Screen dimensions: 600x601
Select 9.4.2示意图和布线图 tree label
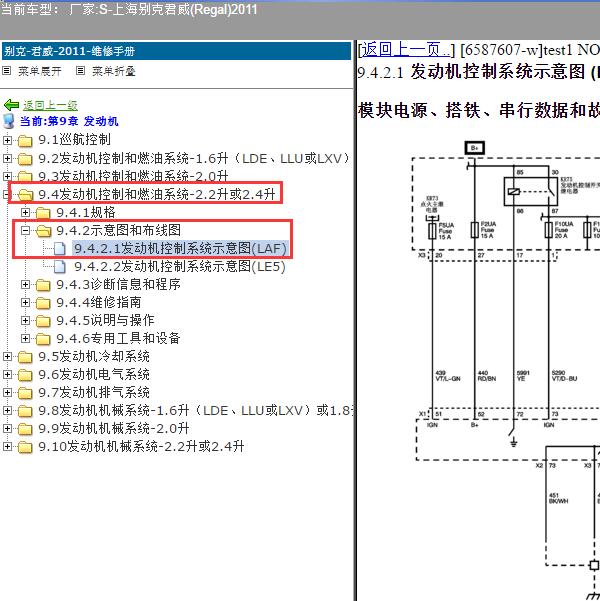[x=118, y=230]
